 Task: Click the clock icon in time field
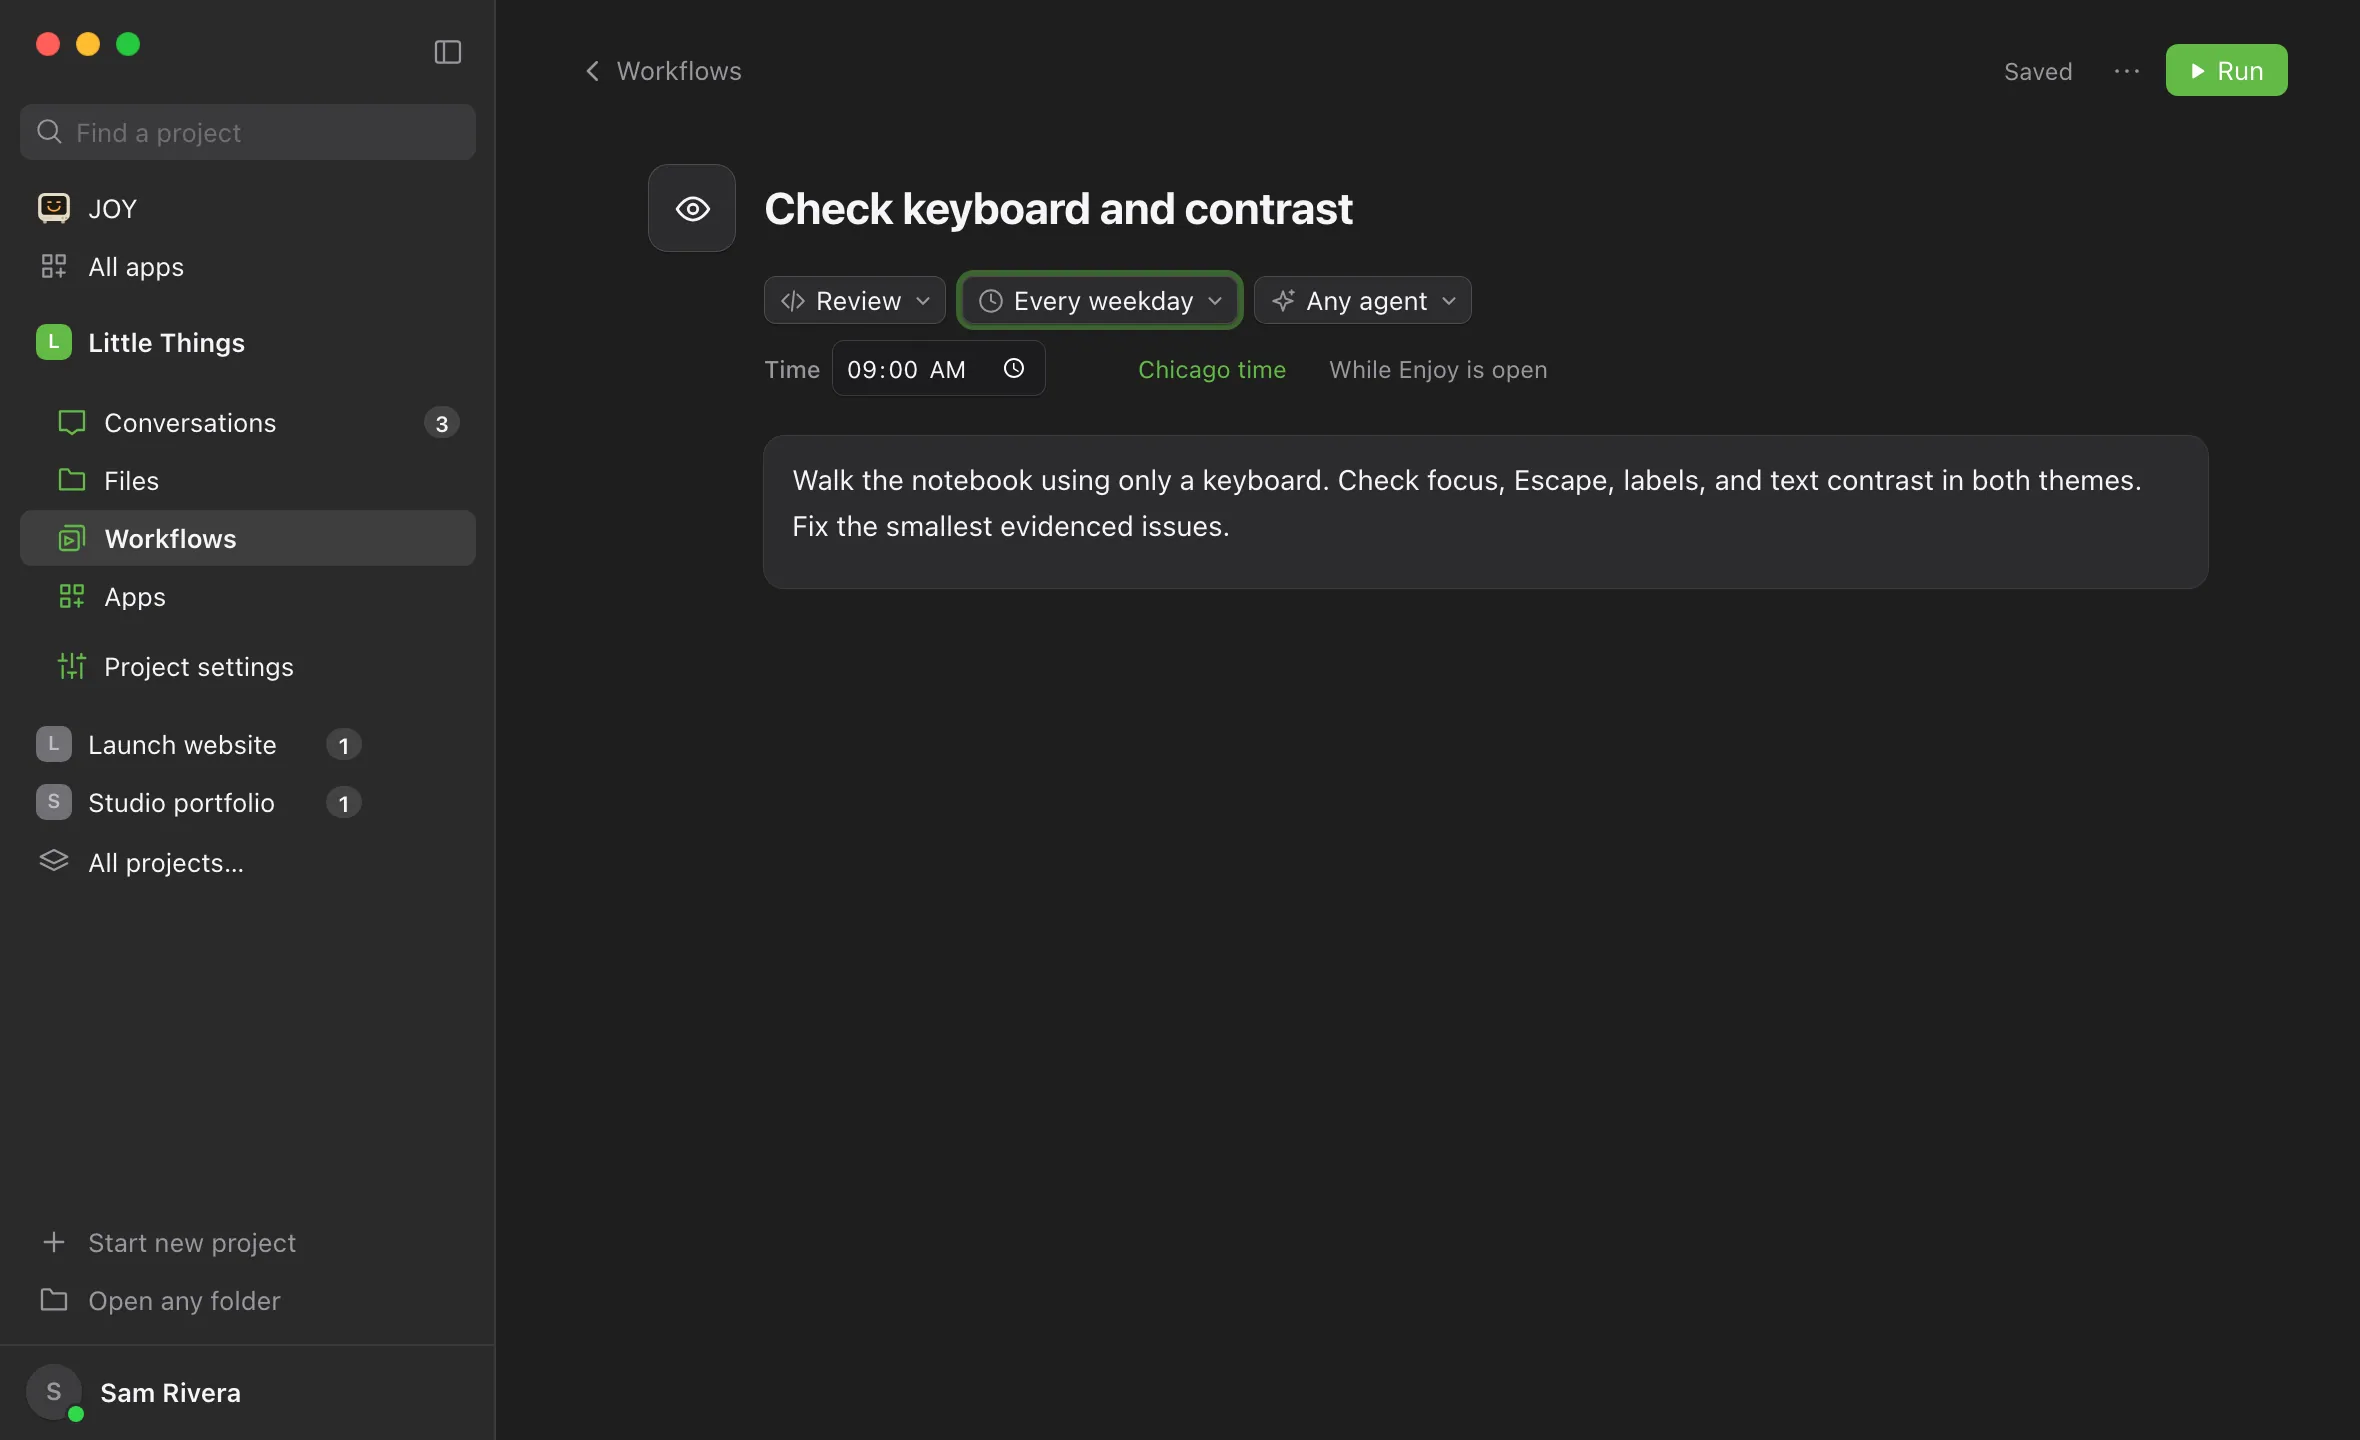coord(1014,369)
